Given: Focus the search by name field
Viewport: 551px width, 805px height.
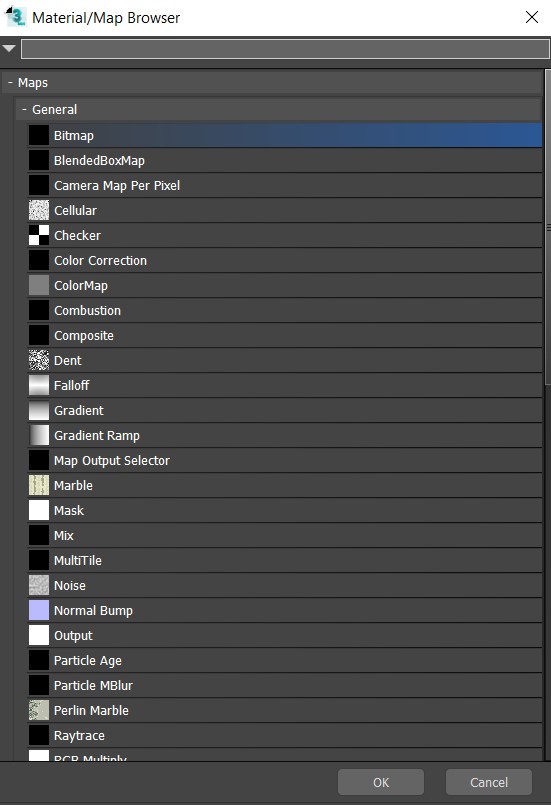Looking at the screenshot, I should (285, 49).
